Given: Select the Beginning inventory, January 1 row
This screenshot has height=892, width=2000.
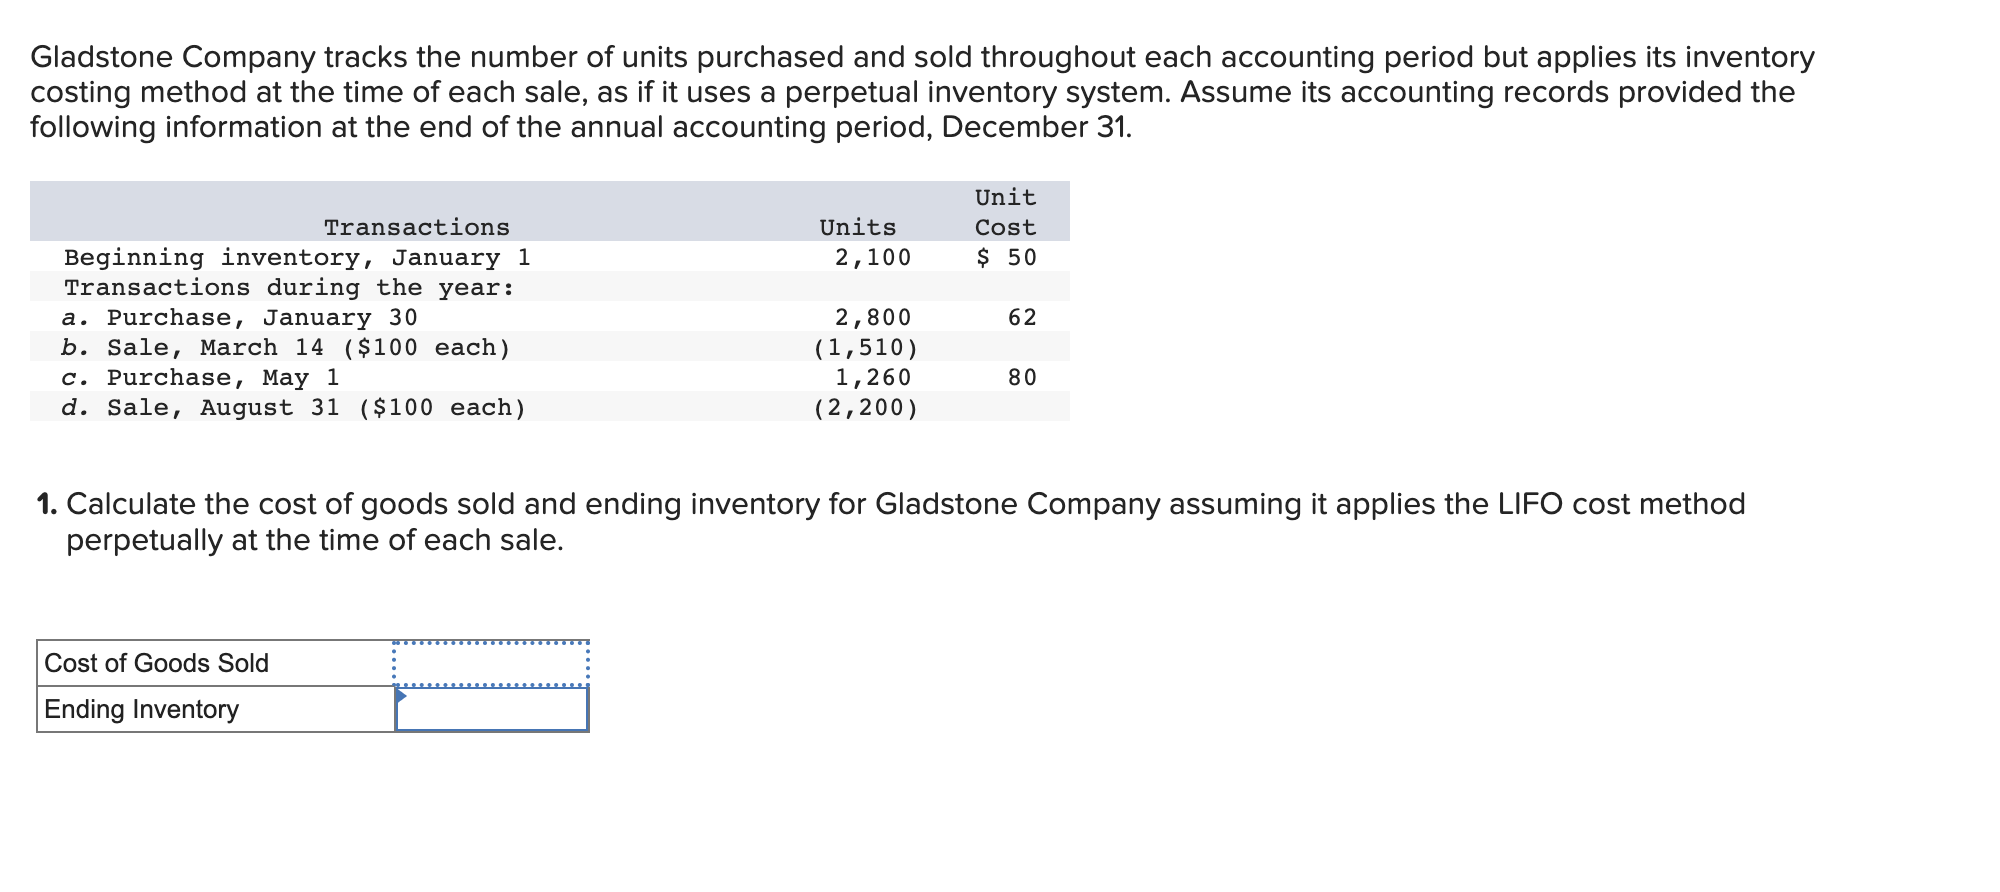Looking at the screenshot, I should (x=550, y=257).
